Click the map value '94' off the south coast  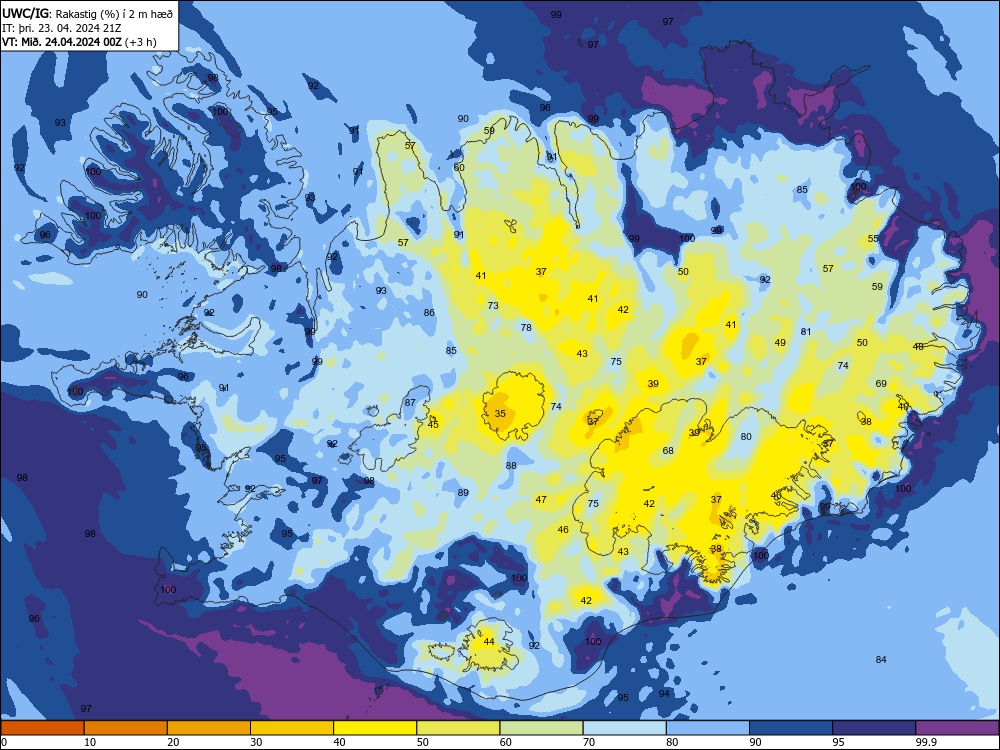tap(664, 693)
